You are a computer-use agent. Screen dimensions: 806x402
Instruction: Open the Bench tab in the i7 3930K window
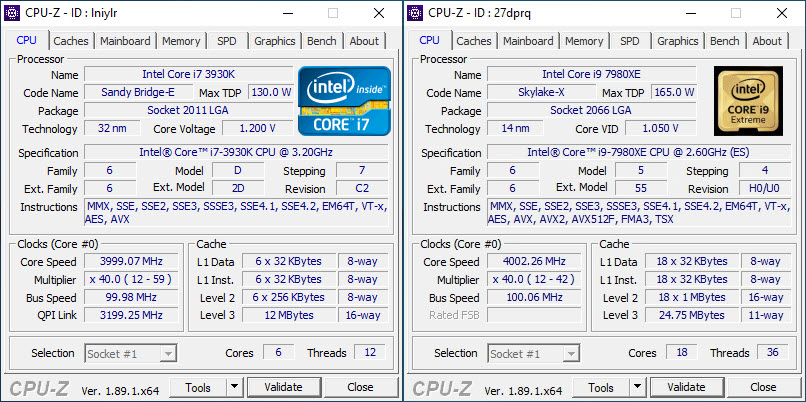pyautogui.click(x=321, y=41)
